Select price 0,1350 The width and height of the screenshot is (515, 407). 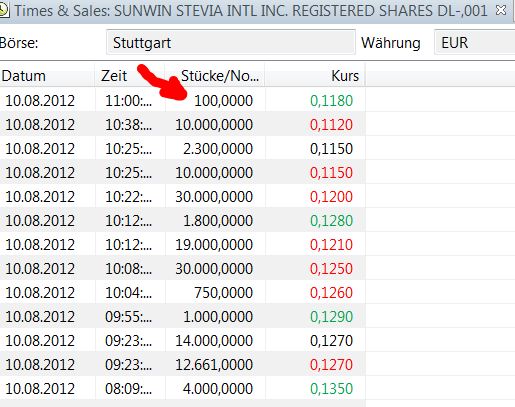pos(331,389)
